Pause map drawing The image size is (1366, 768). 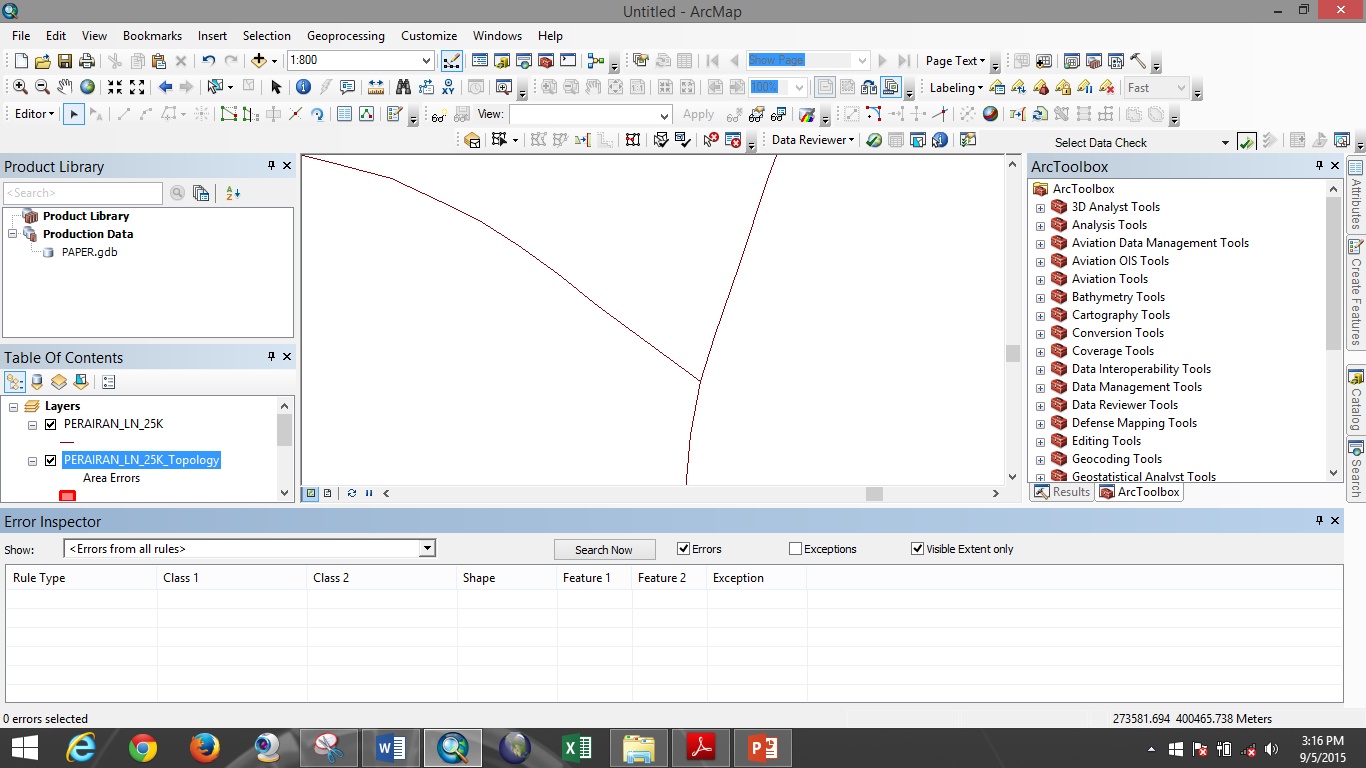tap(368, 493)
